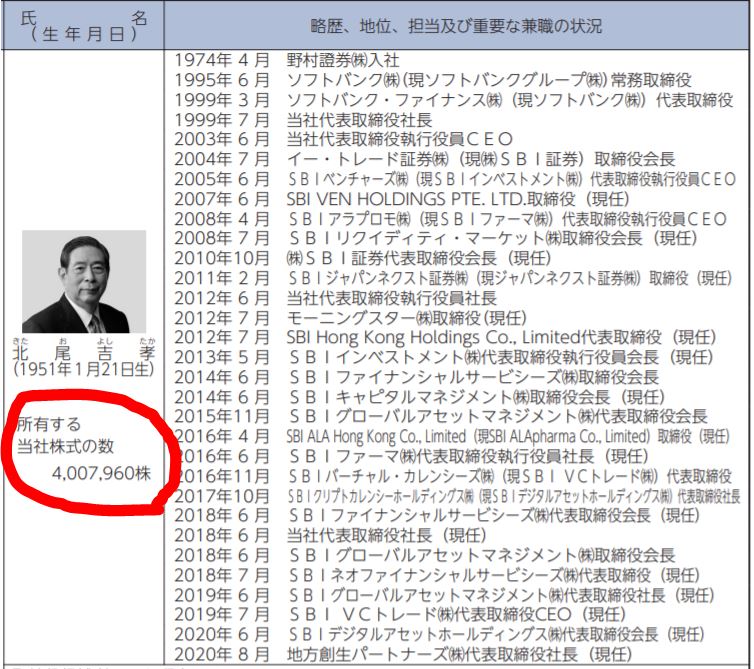Click the date 2010年10月
This screenshot has height=669, width=754.
[x=222, y=259]
